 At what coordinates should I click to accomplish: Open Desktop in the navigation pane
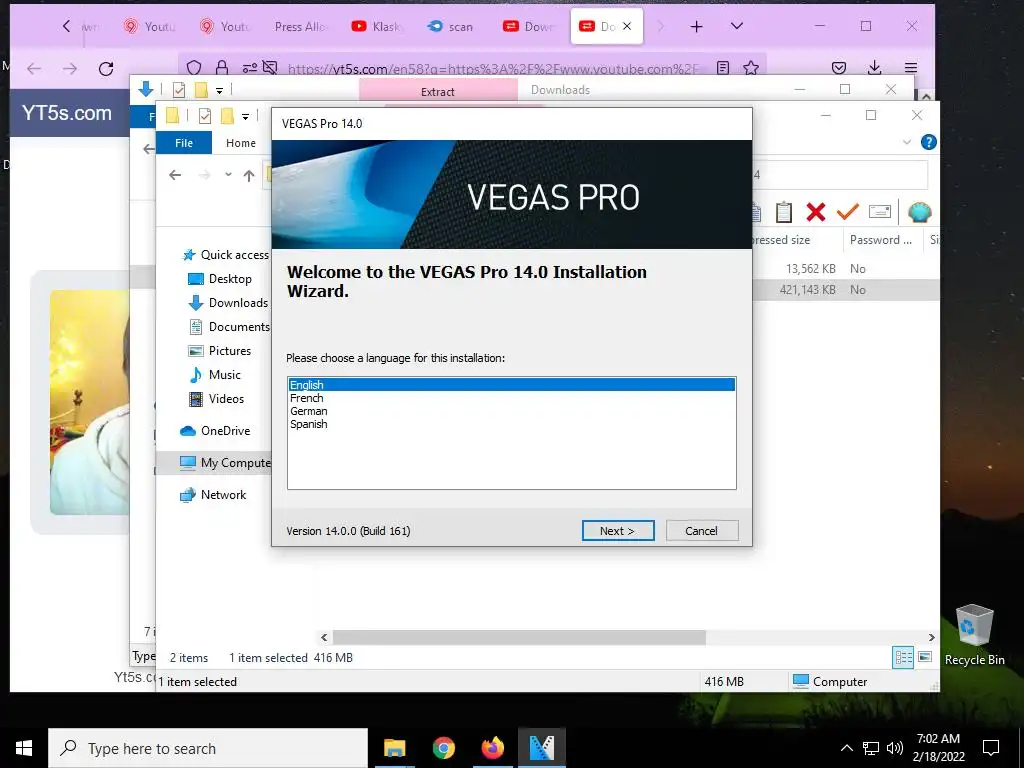coord(220,279)
